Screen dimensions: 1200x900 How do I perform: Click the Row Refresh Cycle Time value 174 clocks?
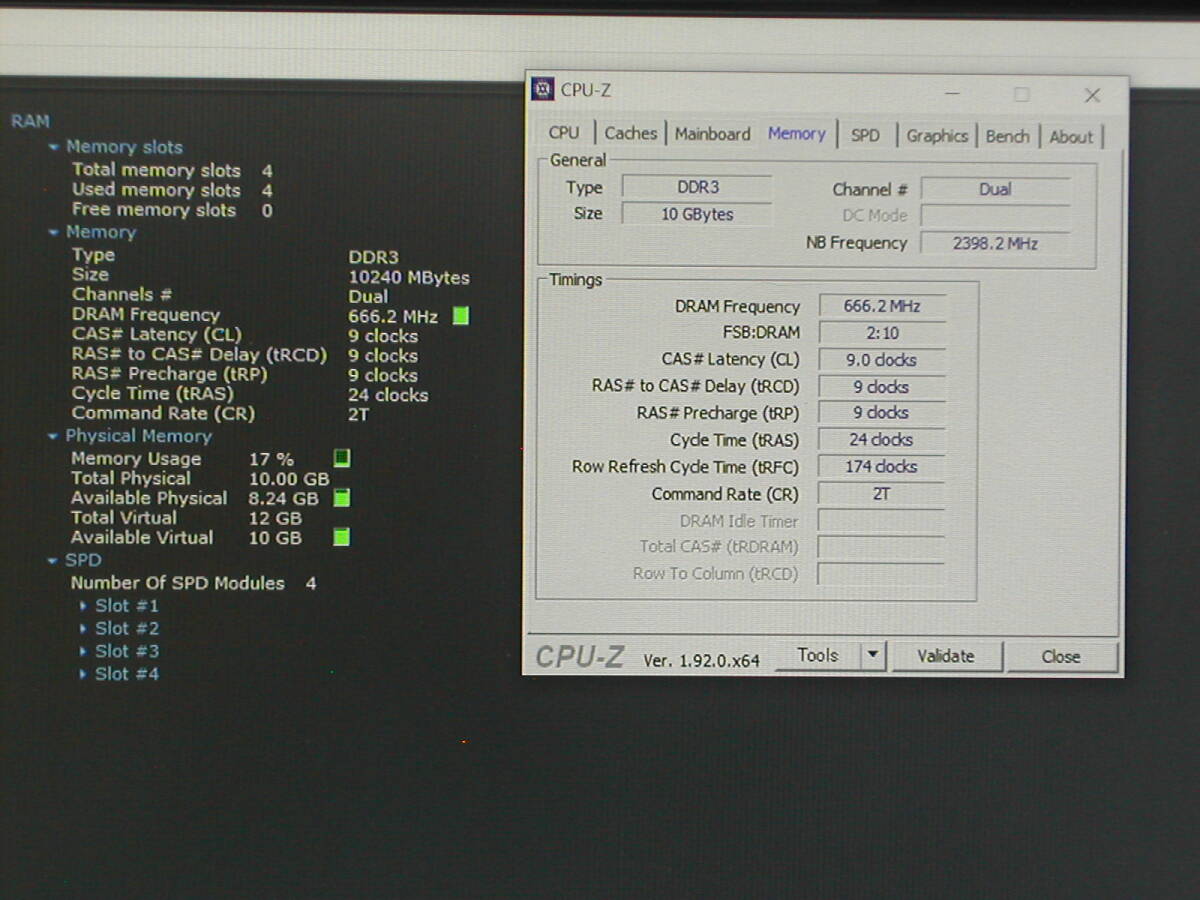click(882, 466)
